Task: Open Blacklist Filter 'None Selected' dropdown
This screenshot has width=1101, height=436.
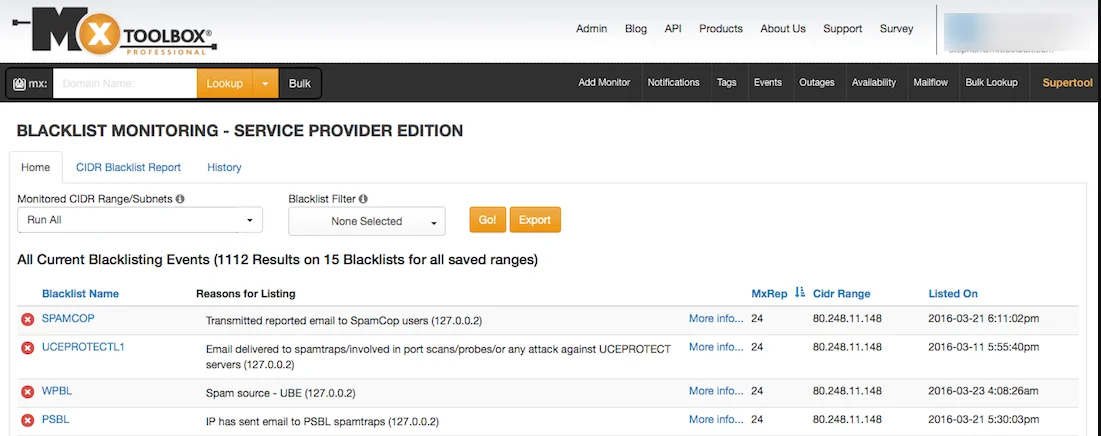Action: (367, 221)
